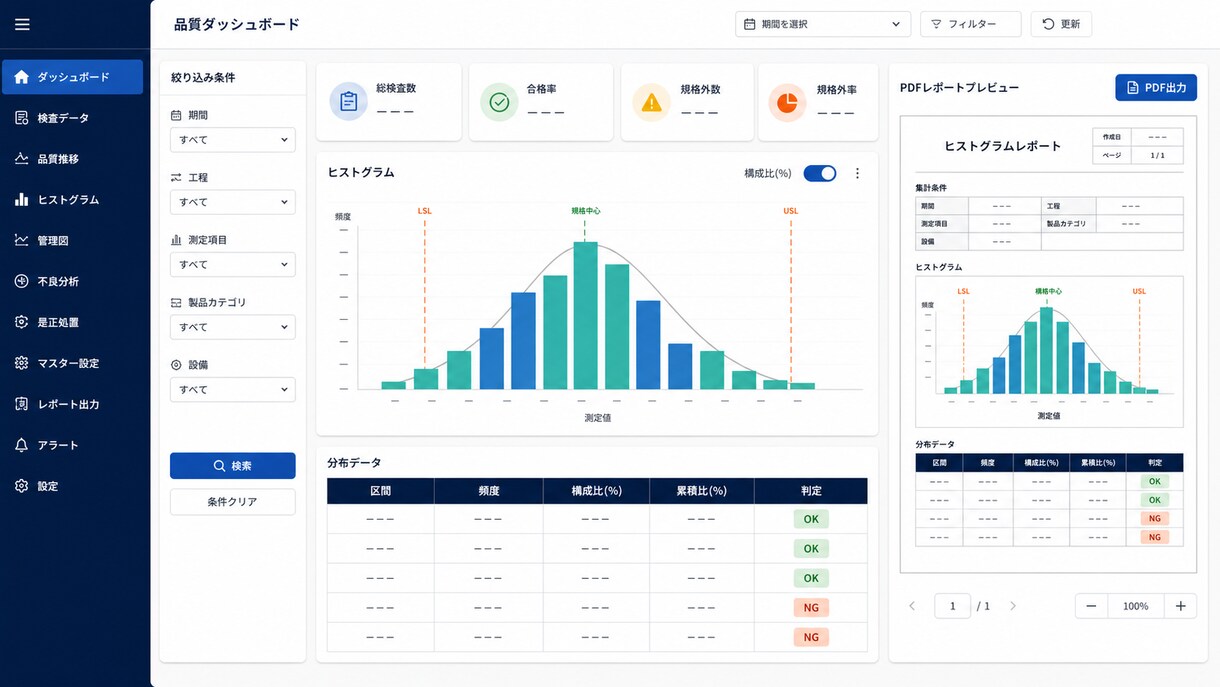Click the 区間 column header

(380, 491)
